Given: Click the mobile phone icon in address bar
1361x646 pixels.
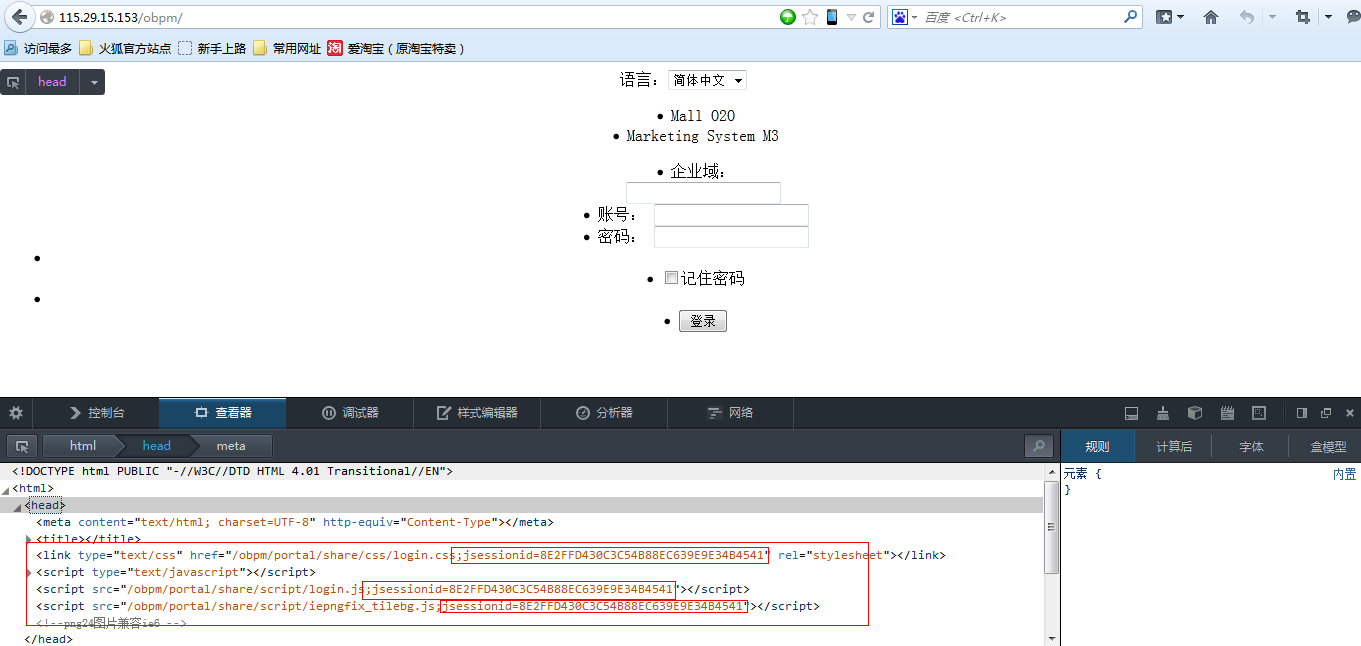Looking at the screenshot, I should pyautogui.click(x=831, y=17).
